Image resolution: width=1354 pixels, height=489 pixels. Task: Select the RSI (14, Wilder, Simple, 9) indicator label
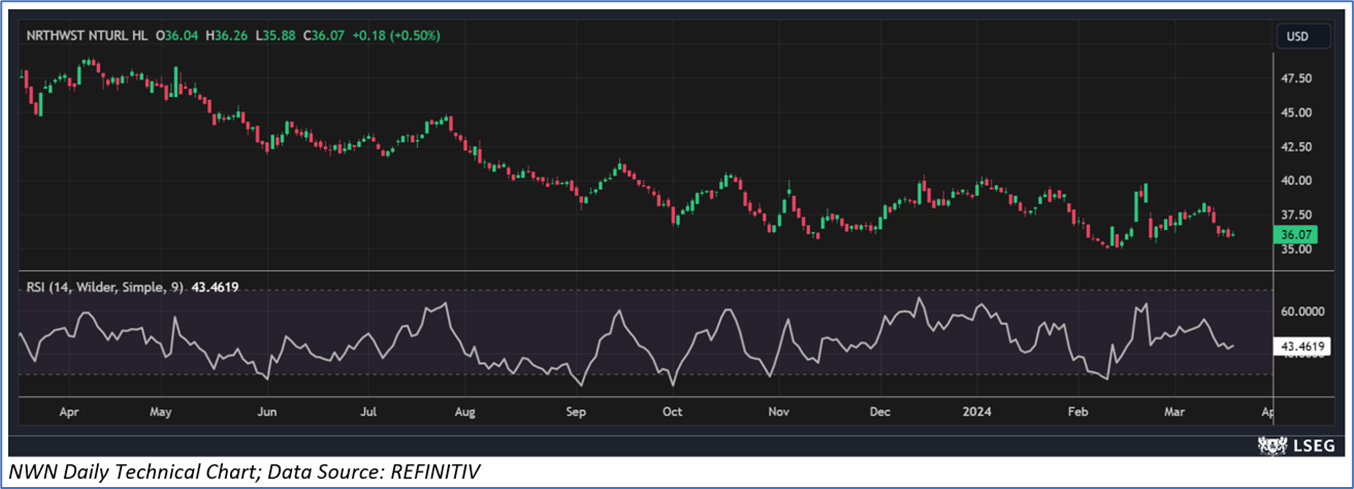(x=103, y=287)
